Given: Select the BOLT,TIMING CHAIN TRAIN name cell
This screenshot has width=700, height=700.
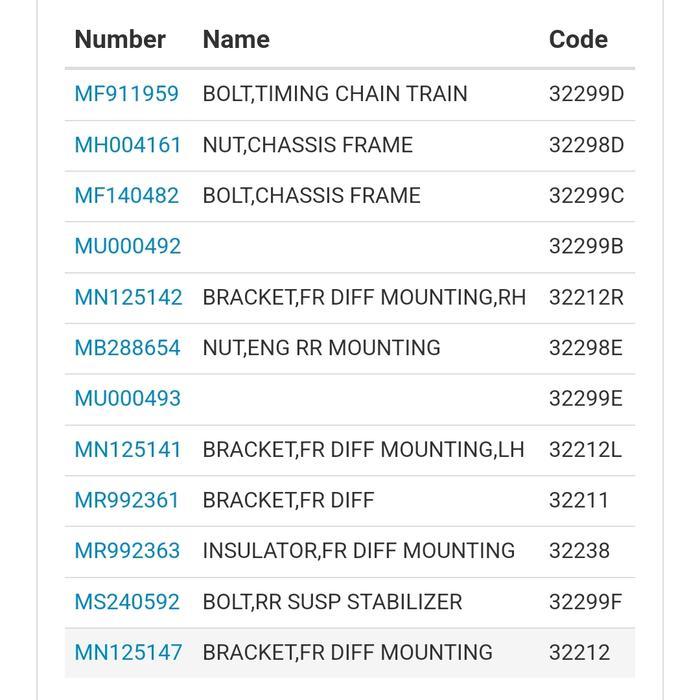Looking at the screenshot, I should (335, 94).
